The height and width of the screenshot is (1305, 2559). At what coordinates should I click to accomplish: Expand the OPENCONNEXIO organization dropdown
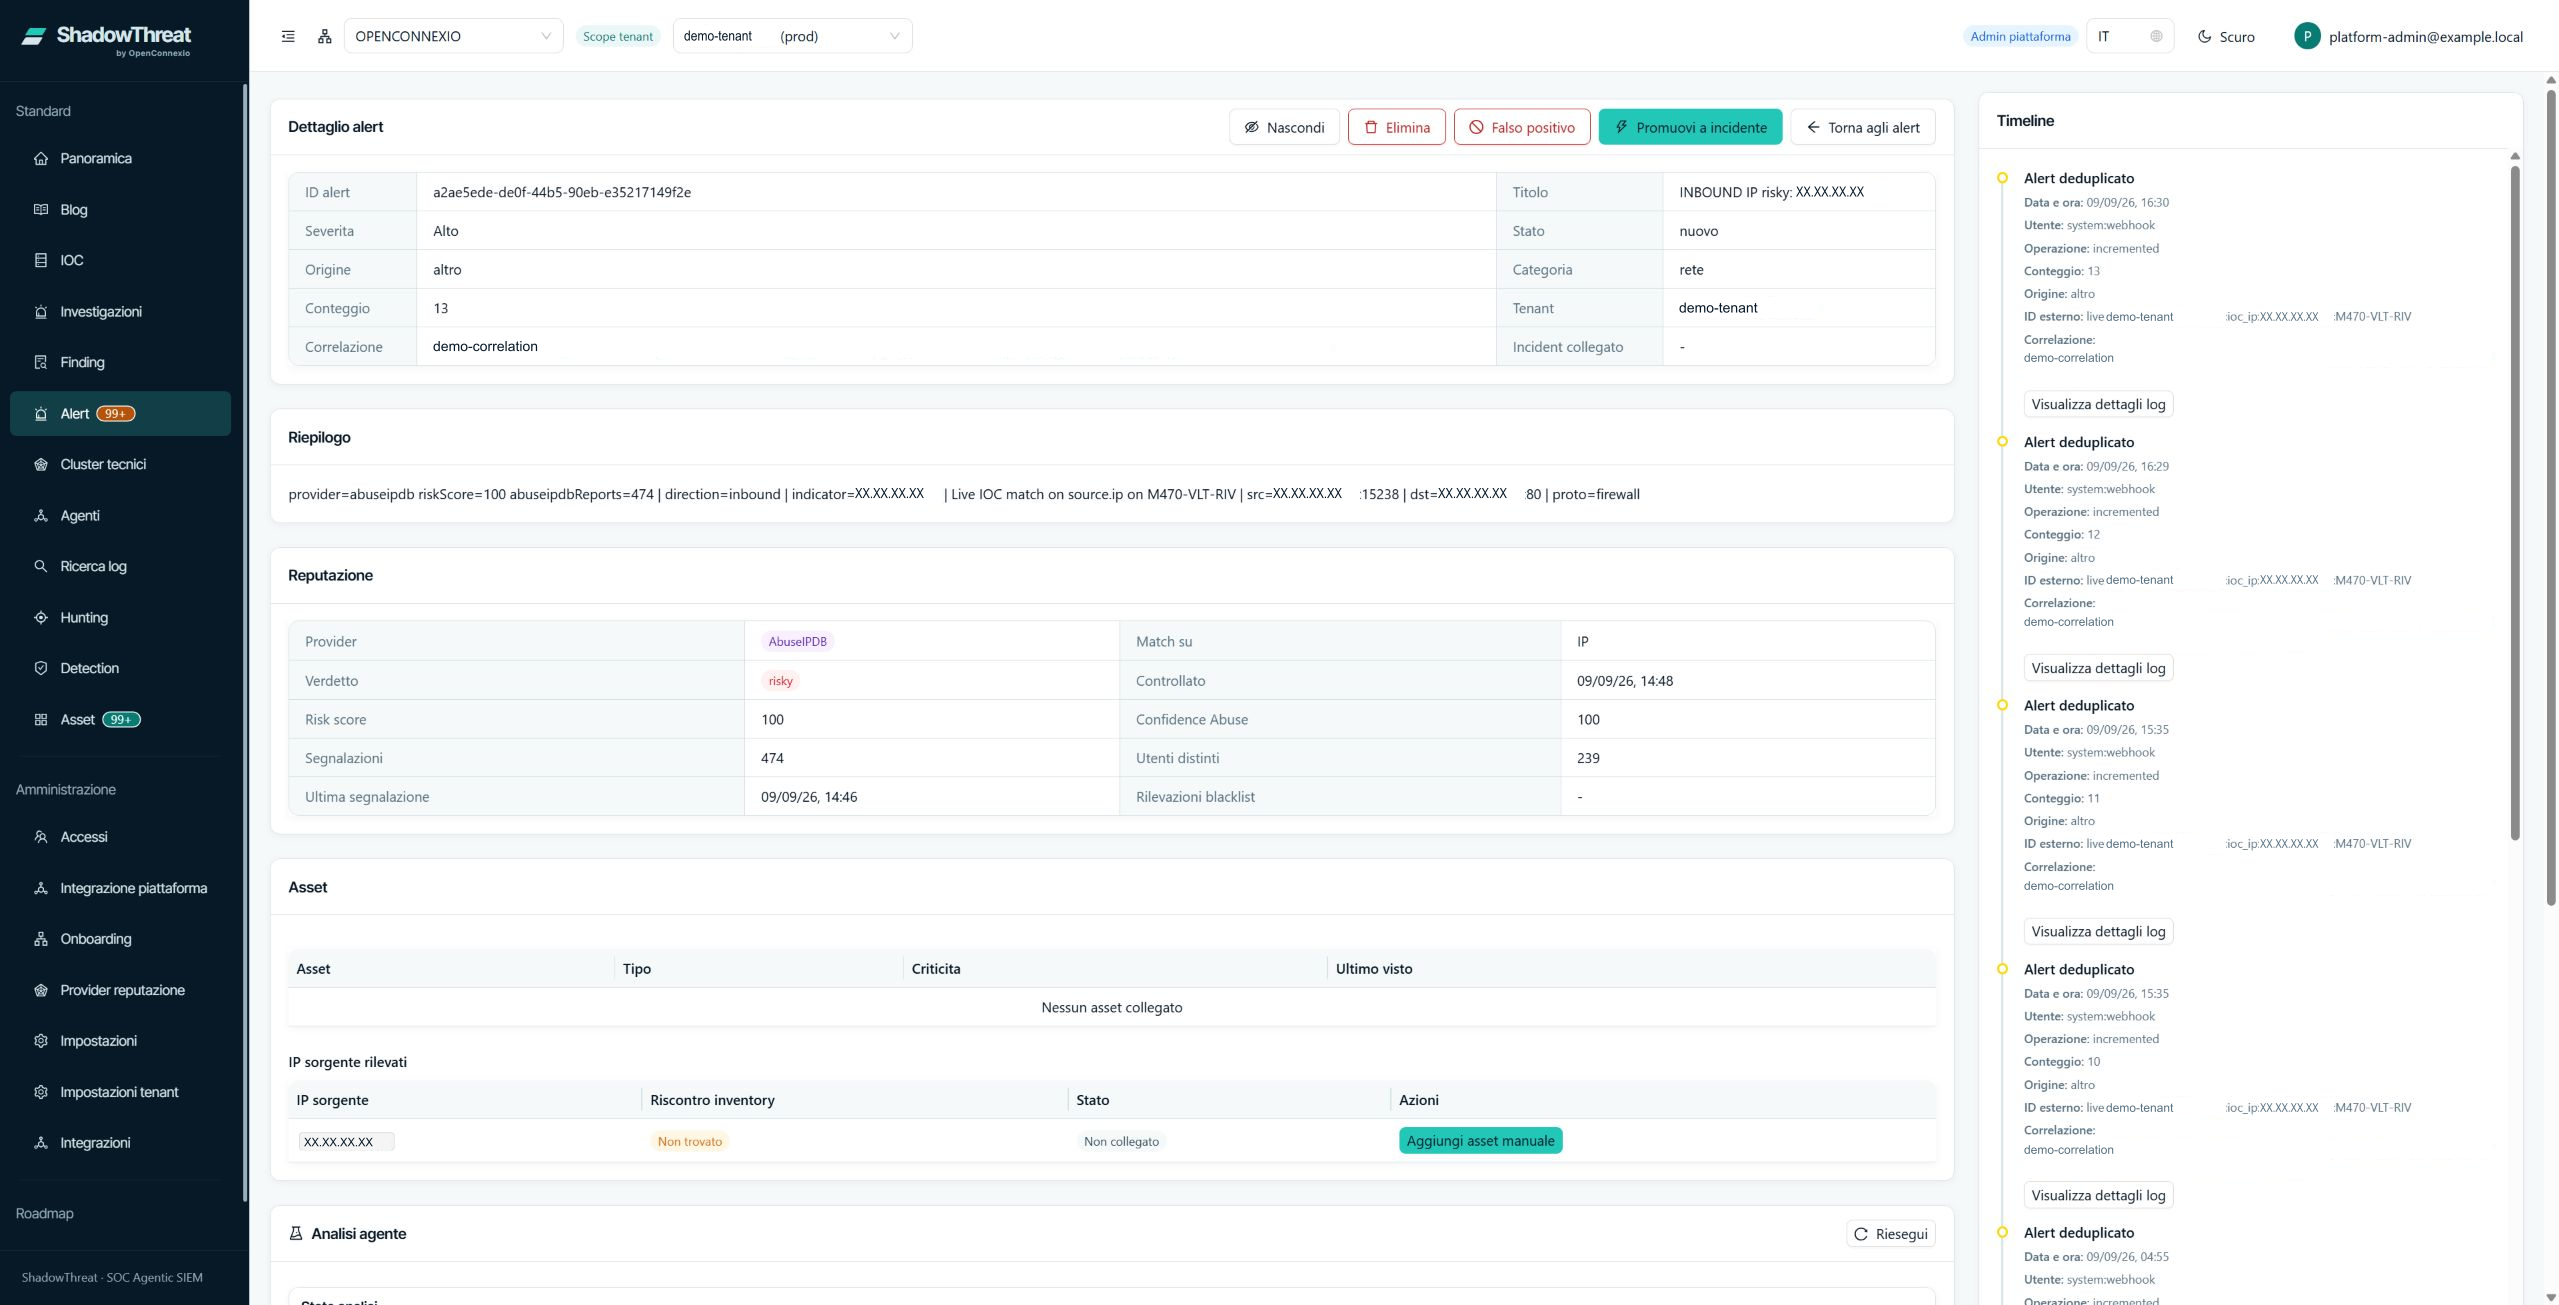tap(453, 36)
